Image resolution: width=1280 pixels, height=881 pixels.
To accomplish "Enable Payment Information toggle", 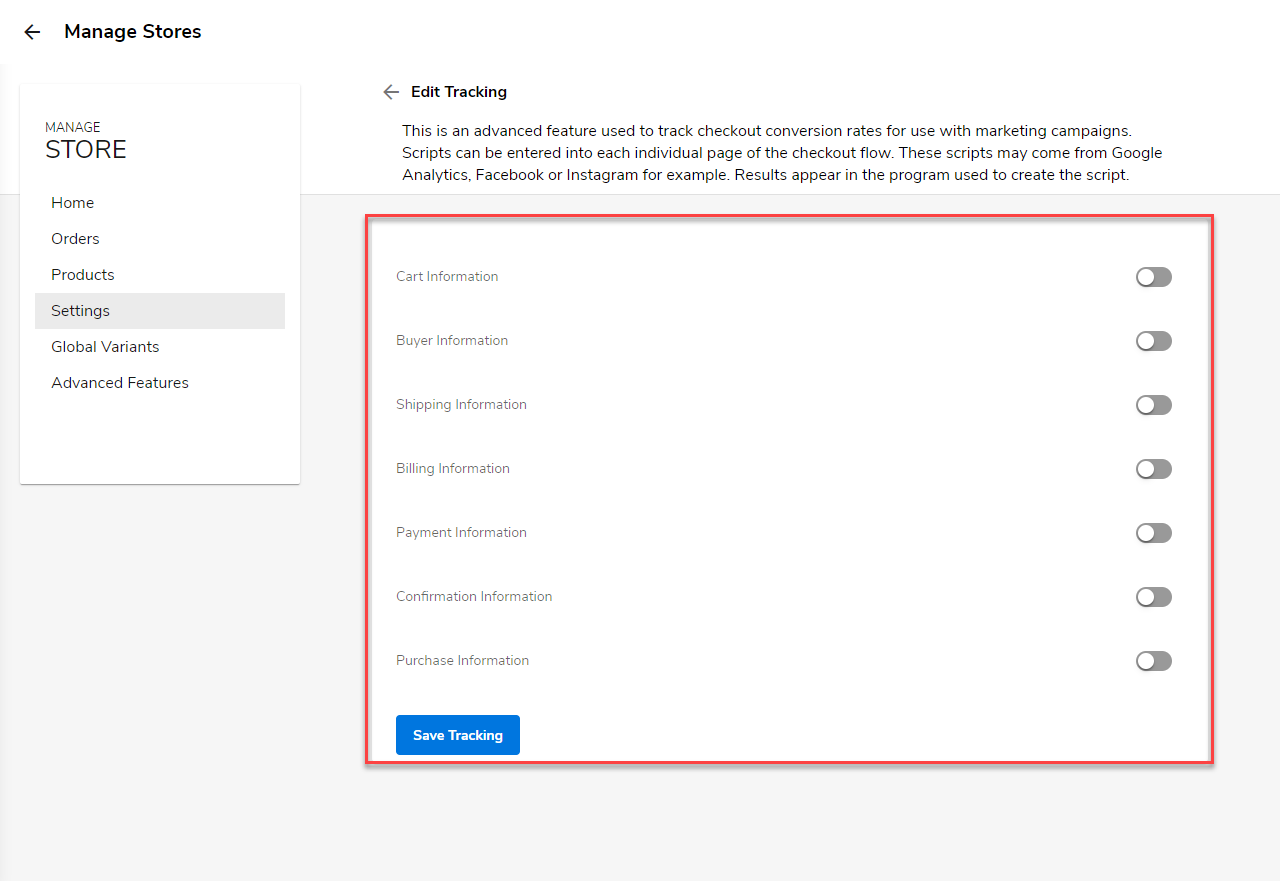I will pos(1153,533).
